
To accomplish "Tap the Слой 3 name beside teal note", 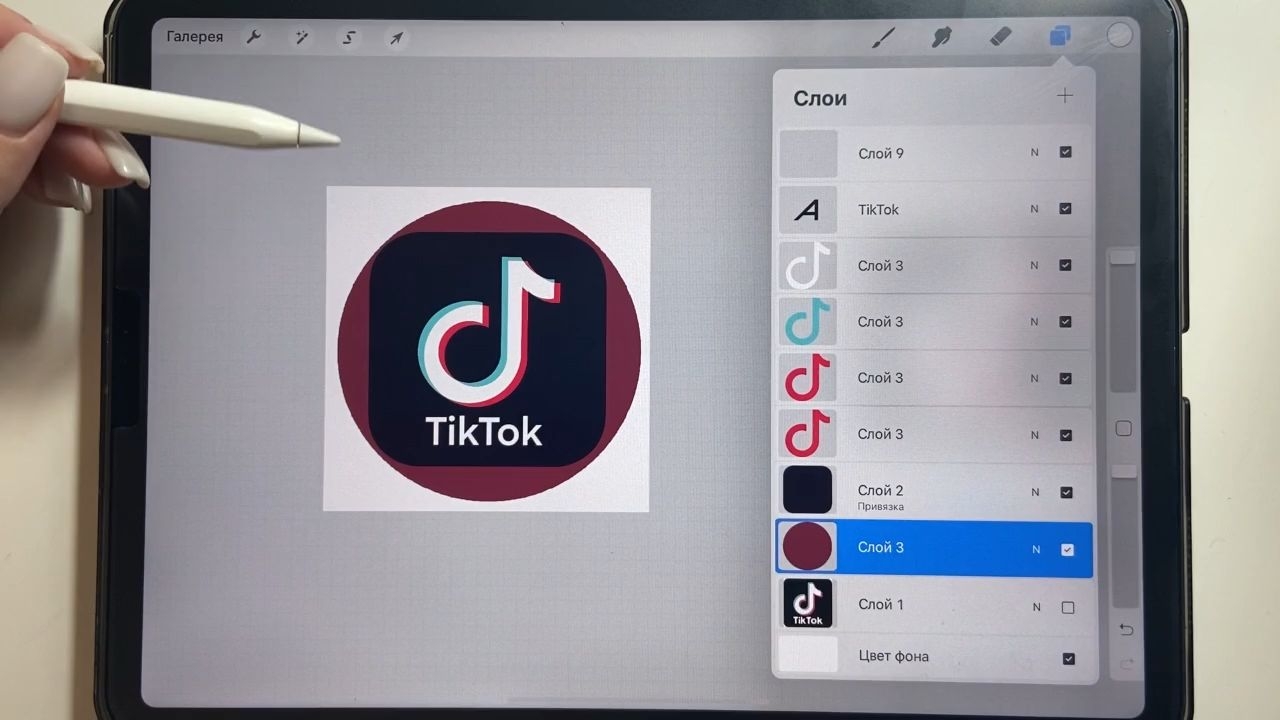I will (881, 322).
